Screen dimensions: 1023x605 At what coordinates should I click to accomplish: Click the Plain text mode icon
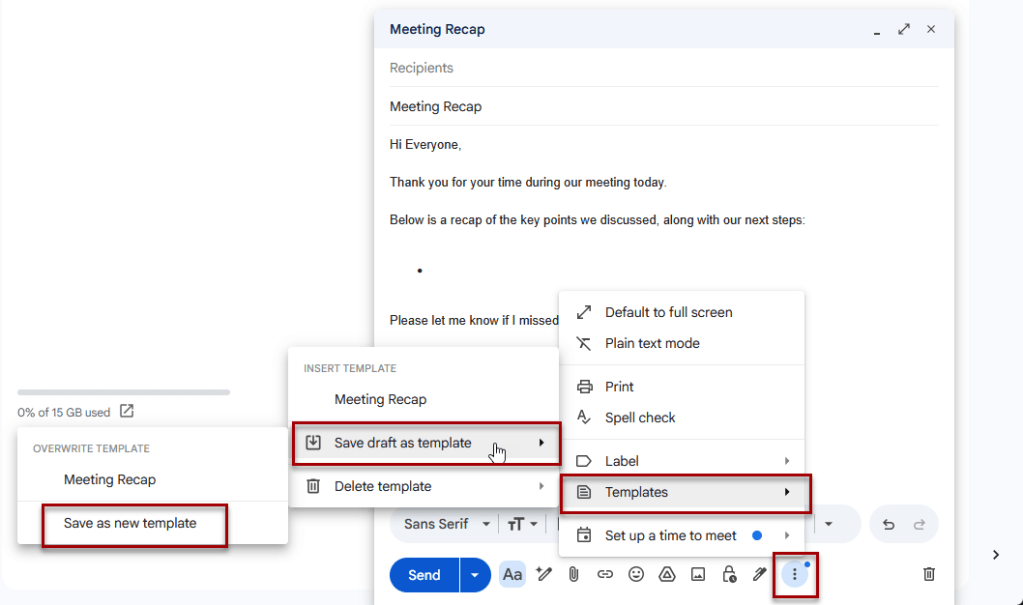tap(584, 343)
